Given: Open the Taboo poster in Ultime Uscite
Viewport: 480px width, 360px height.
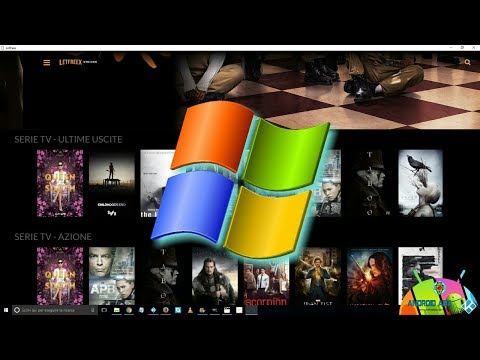Looking at the screenshot, I should [369, 183].
